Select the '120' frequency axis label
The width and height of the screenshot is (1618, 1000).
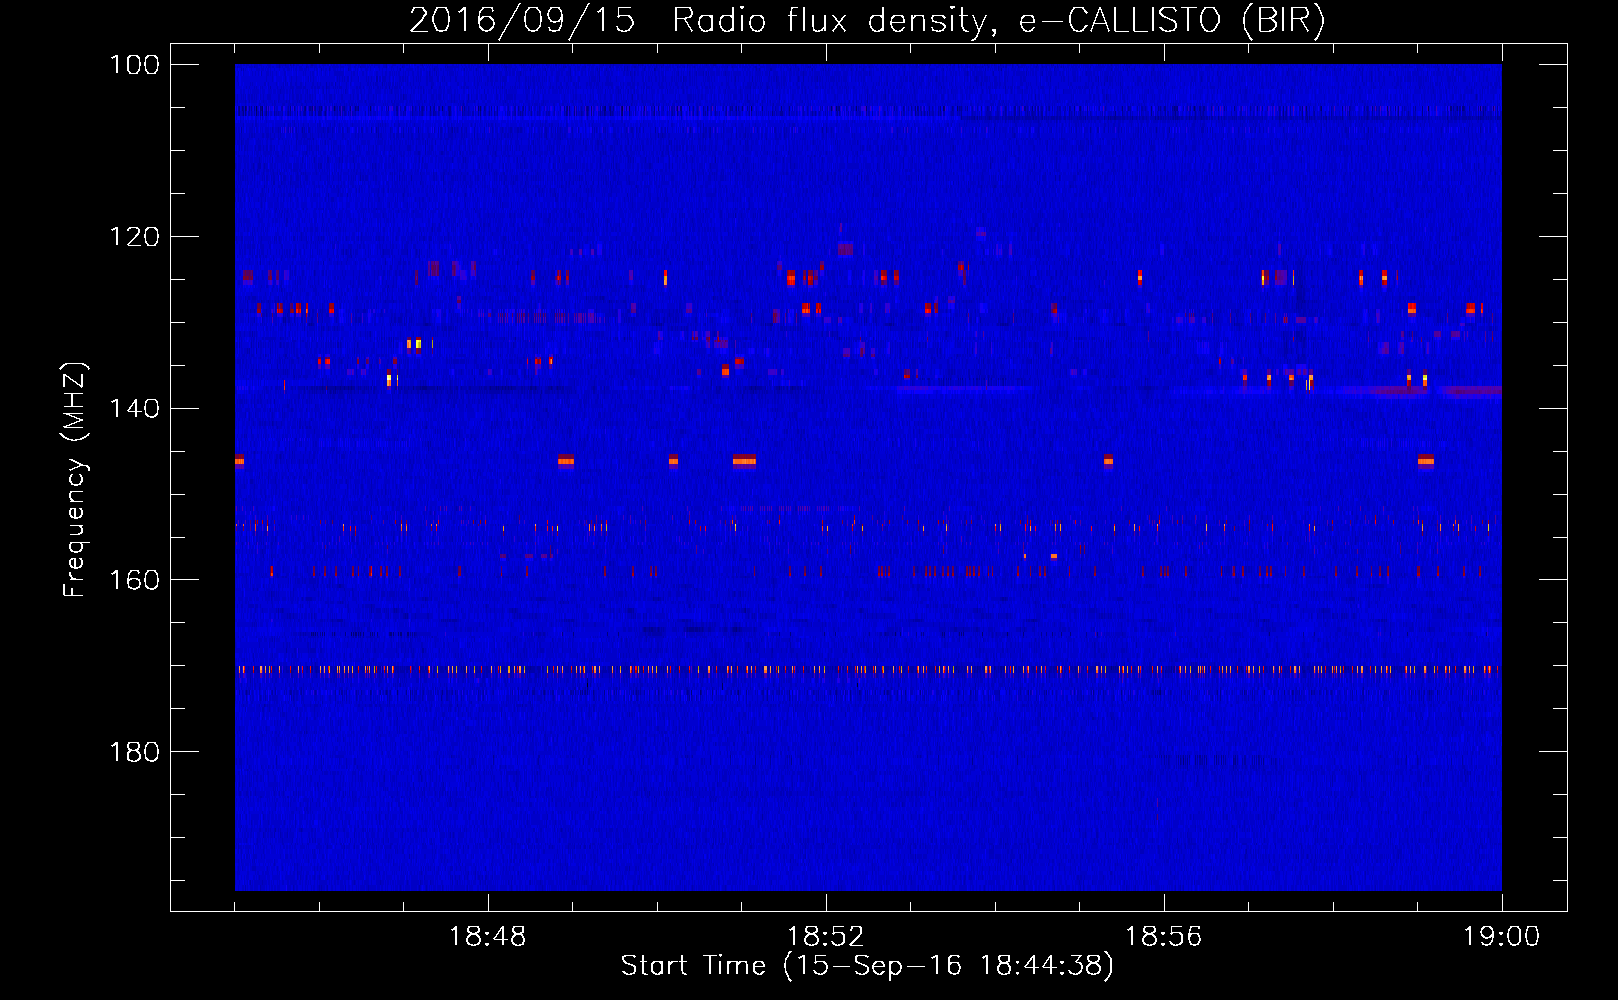coord(134,237)
